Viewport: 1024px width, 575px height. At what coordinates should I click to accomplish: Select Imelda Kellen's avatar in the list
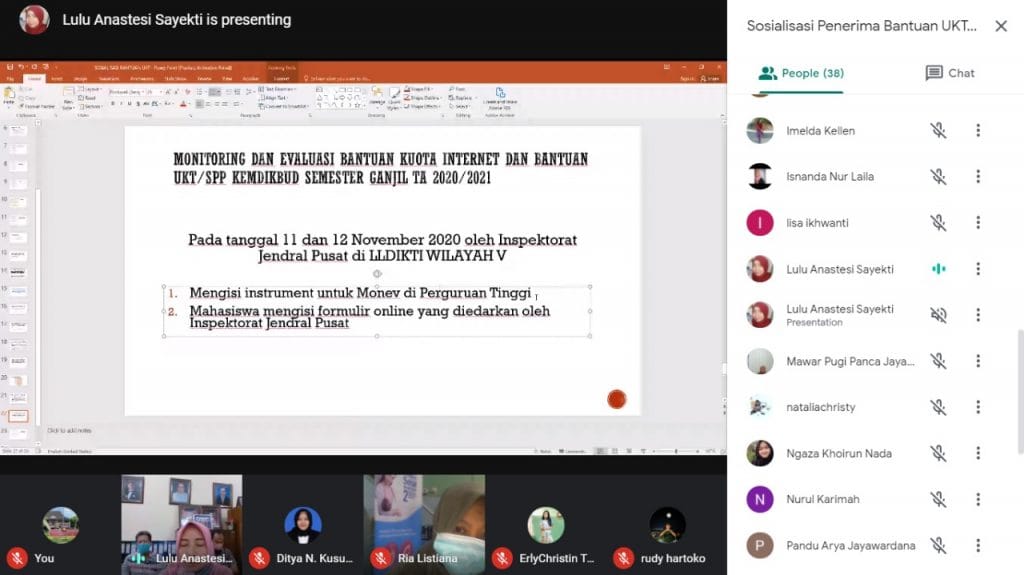[x=760, y=131]
